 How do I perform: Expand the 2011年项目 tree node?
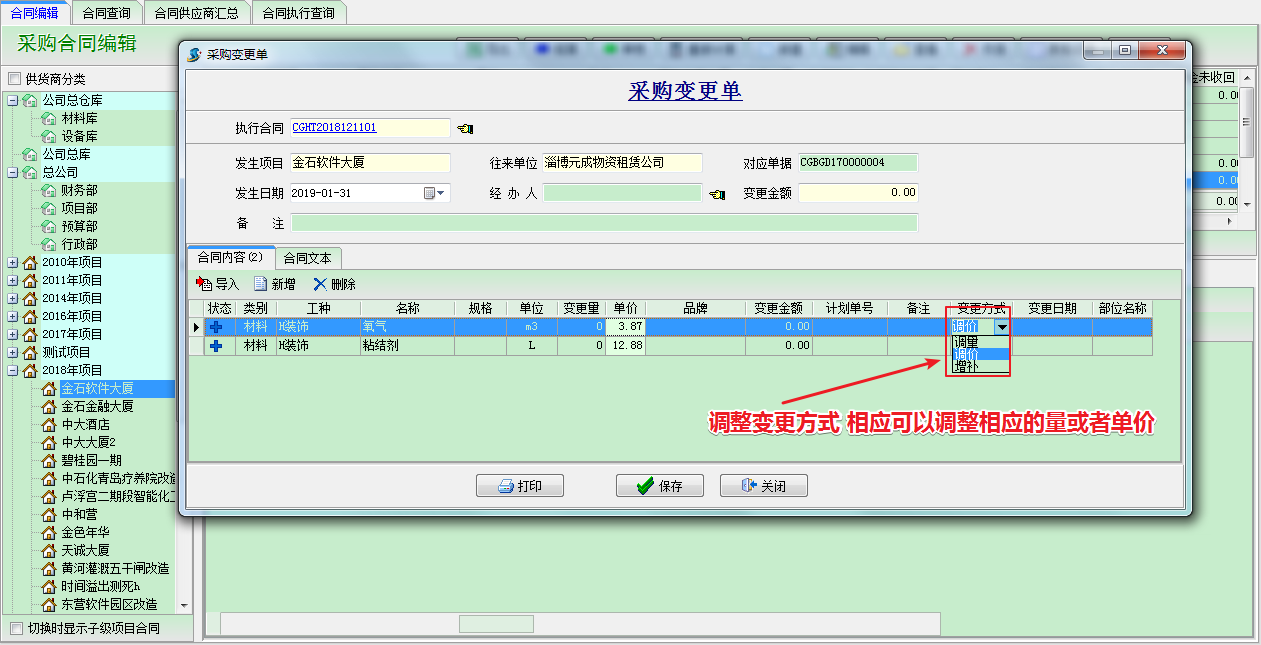pyautogui.click(x=13, y=280)
